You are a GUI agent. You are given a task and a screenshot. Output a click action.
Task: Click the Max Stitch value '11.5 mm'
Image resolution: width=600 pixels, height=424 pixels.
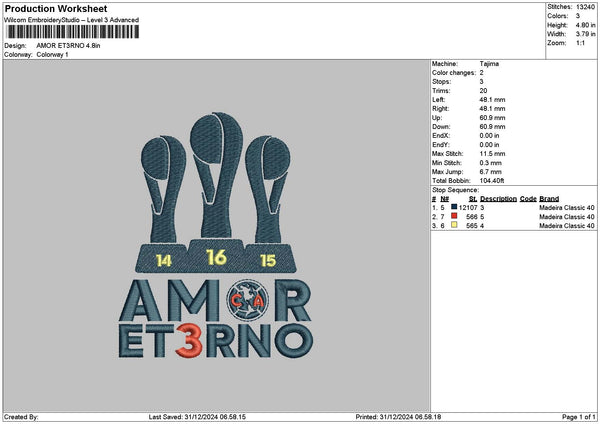pos(492,154)
